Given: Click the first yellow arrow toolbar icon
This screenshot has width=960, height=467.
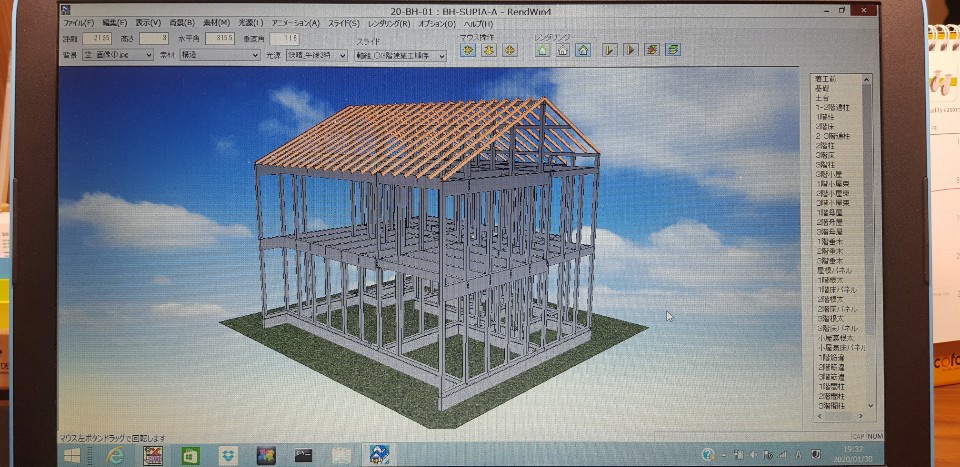Looking at the screenshot, I should 609,50.
